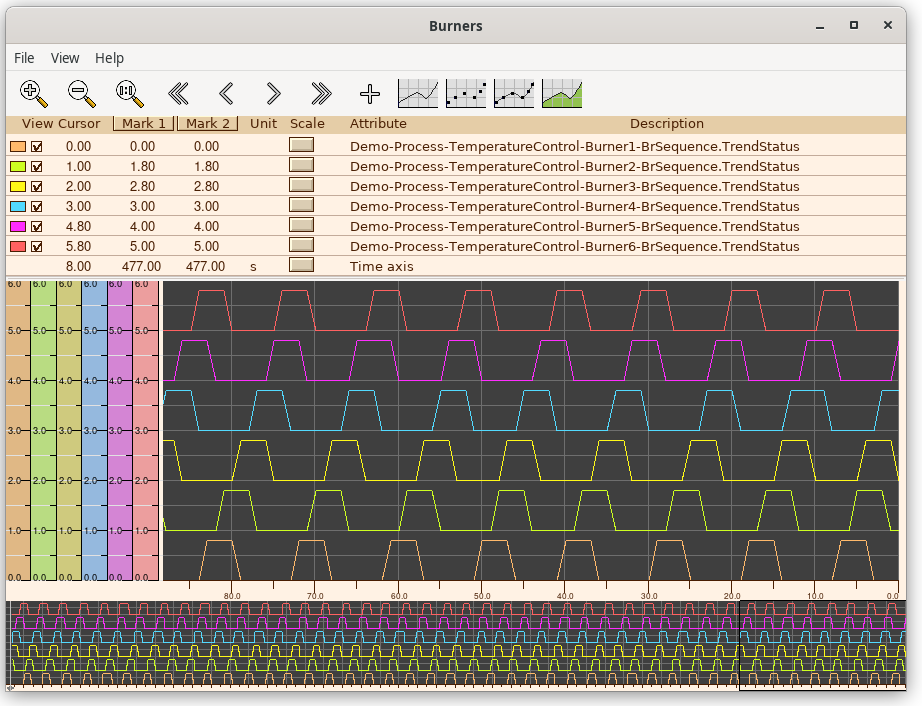This screenshot has height=706, width=922.
Task: Click the 50.0 tick on time axis
Action: click(482, 595)
